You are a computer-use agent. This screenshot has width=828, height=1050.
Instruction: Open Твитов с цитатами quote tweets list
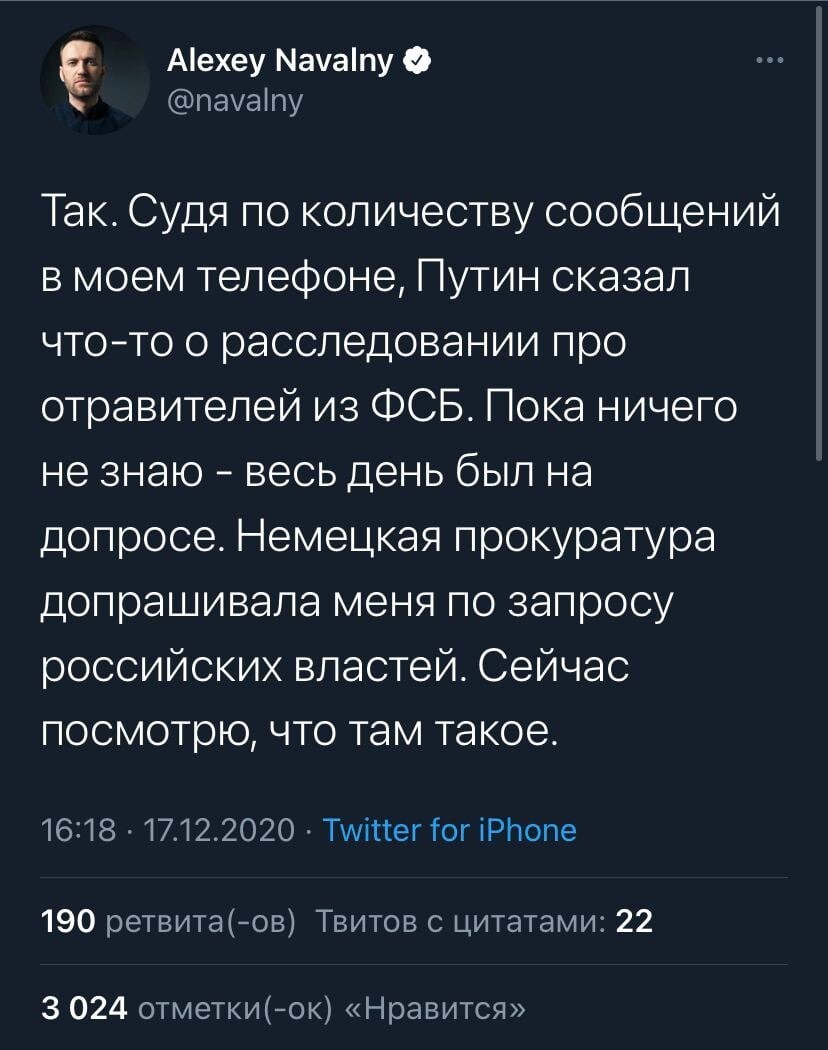tap(484, 922)
